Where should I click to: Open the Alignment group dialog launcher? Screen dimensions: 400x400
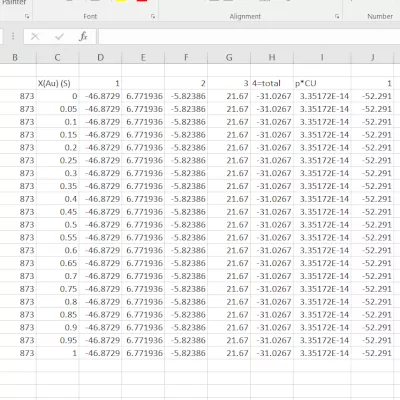pyautogui.click(x=337, y=16)
